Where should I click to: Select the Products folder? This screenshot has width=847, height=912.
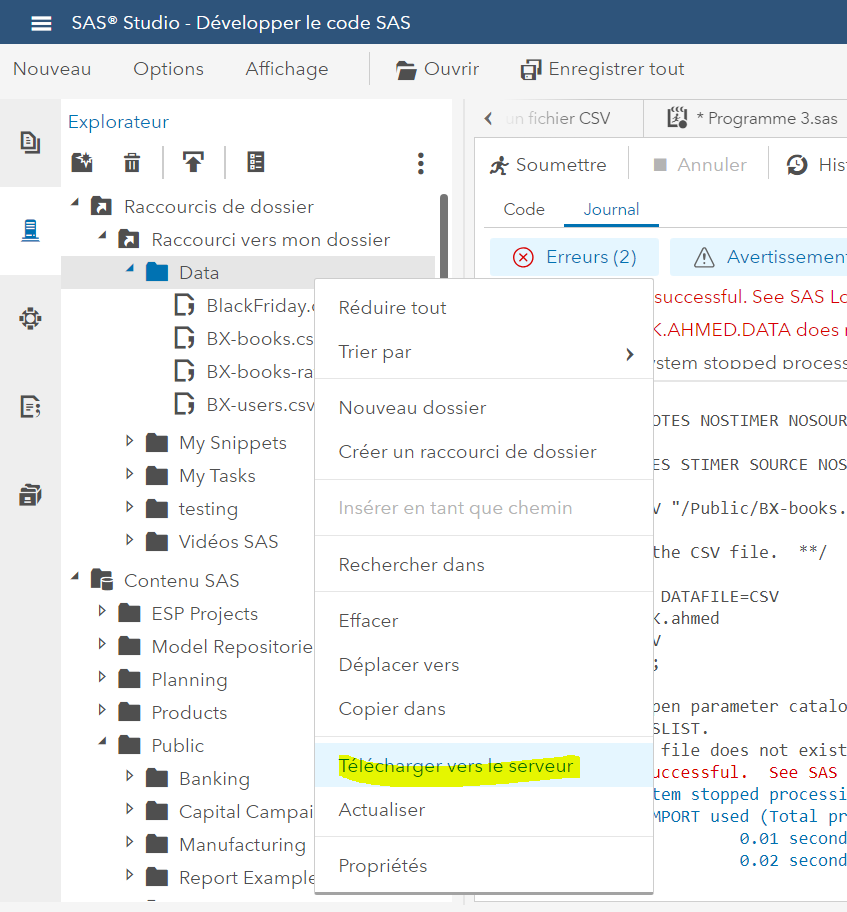point(188,712)
